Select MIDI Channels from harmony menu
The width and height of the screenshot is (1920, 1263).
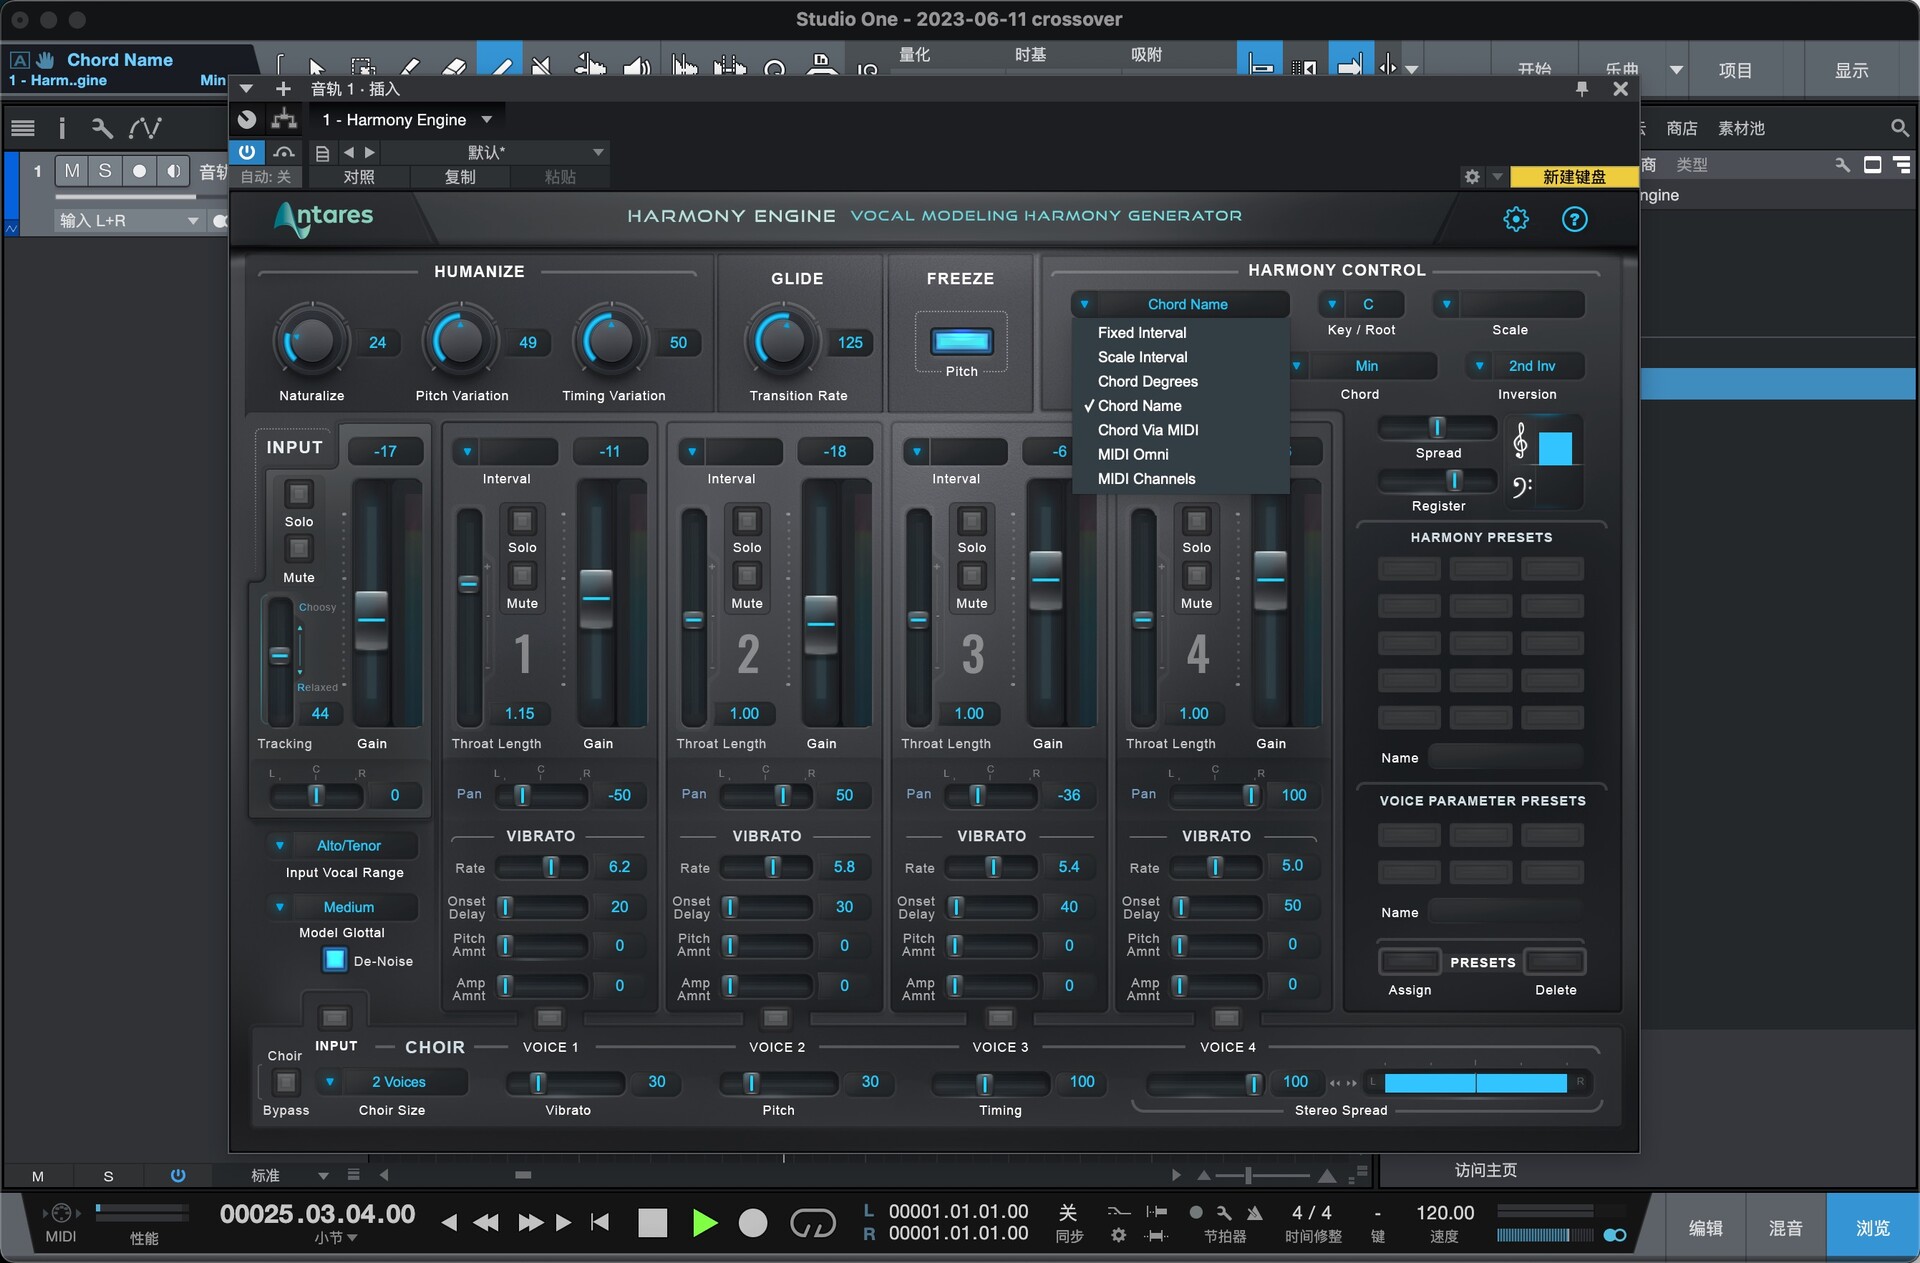click(1146, 479)
